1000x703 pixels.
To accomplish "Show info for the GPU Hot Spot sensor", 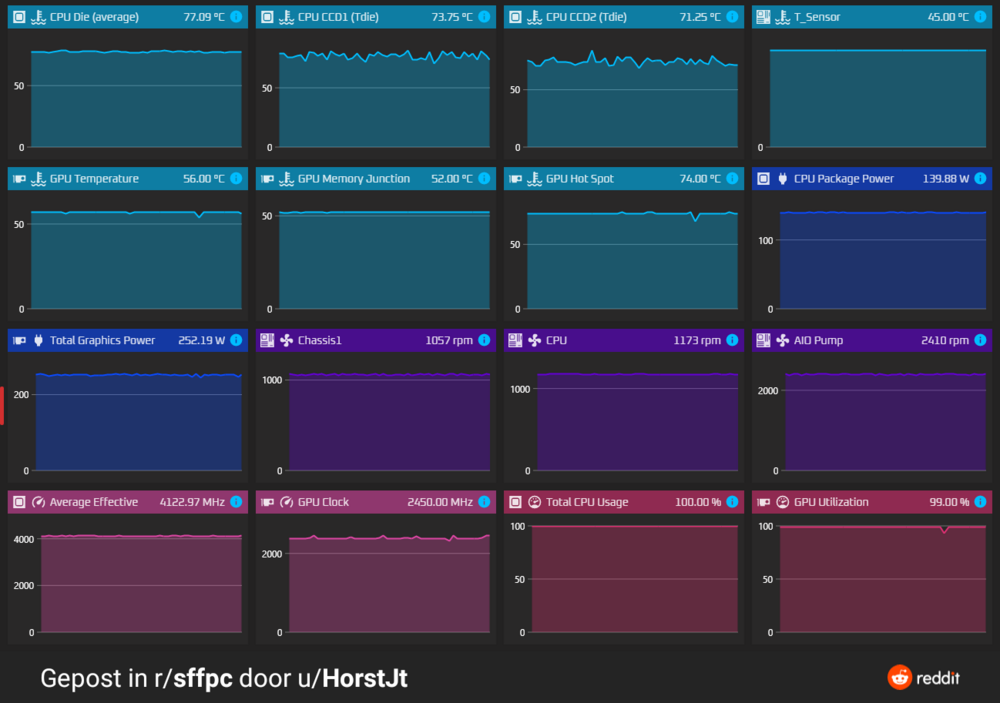I will 732,179.
